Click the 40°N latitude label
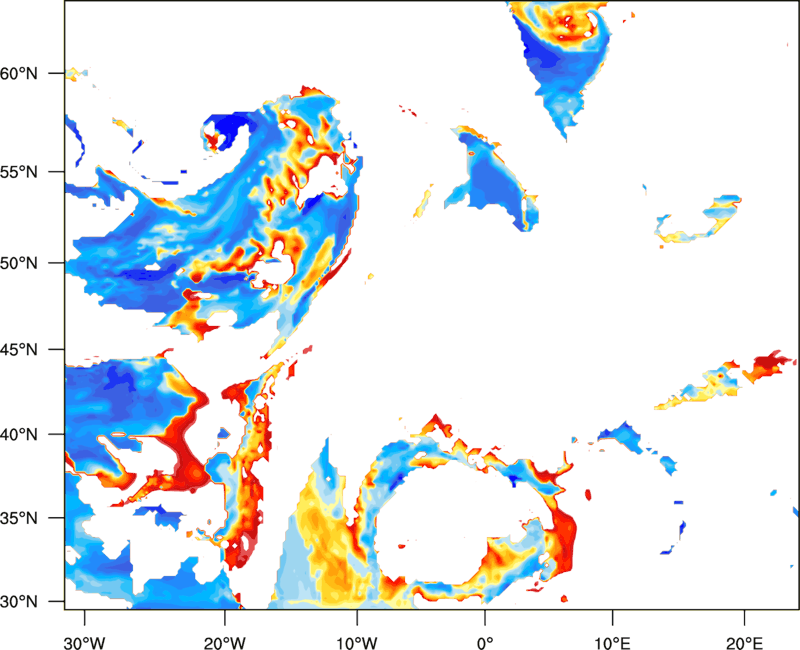 pos(19,435)
